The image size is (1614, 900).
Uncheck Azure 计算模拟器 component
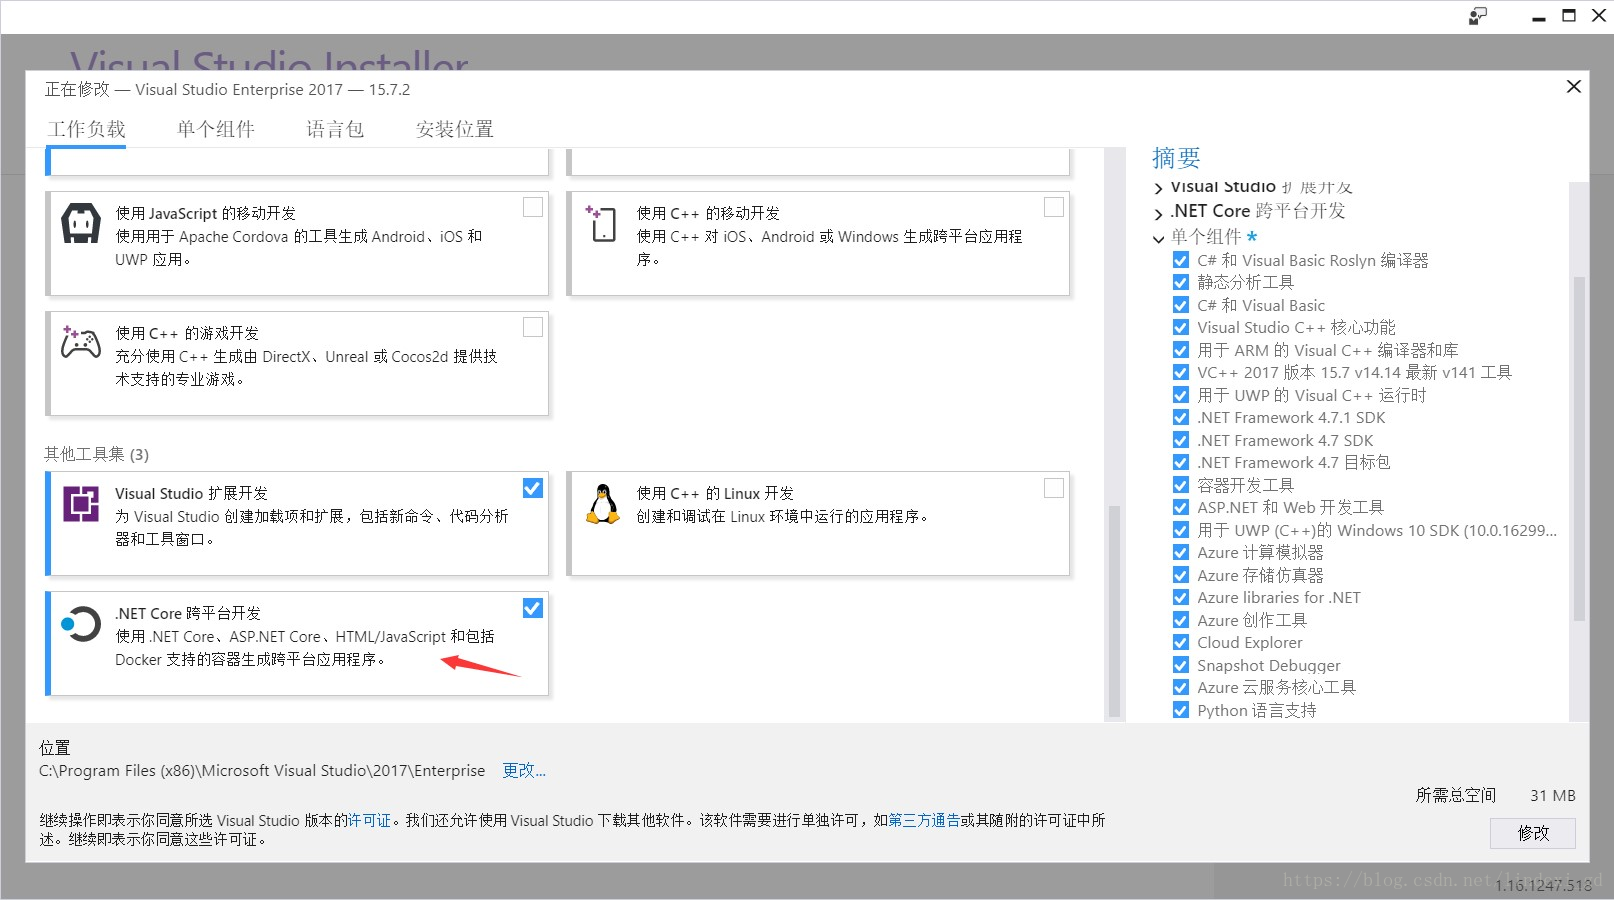(1181, 552)
